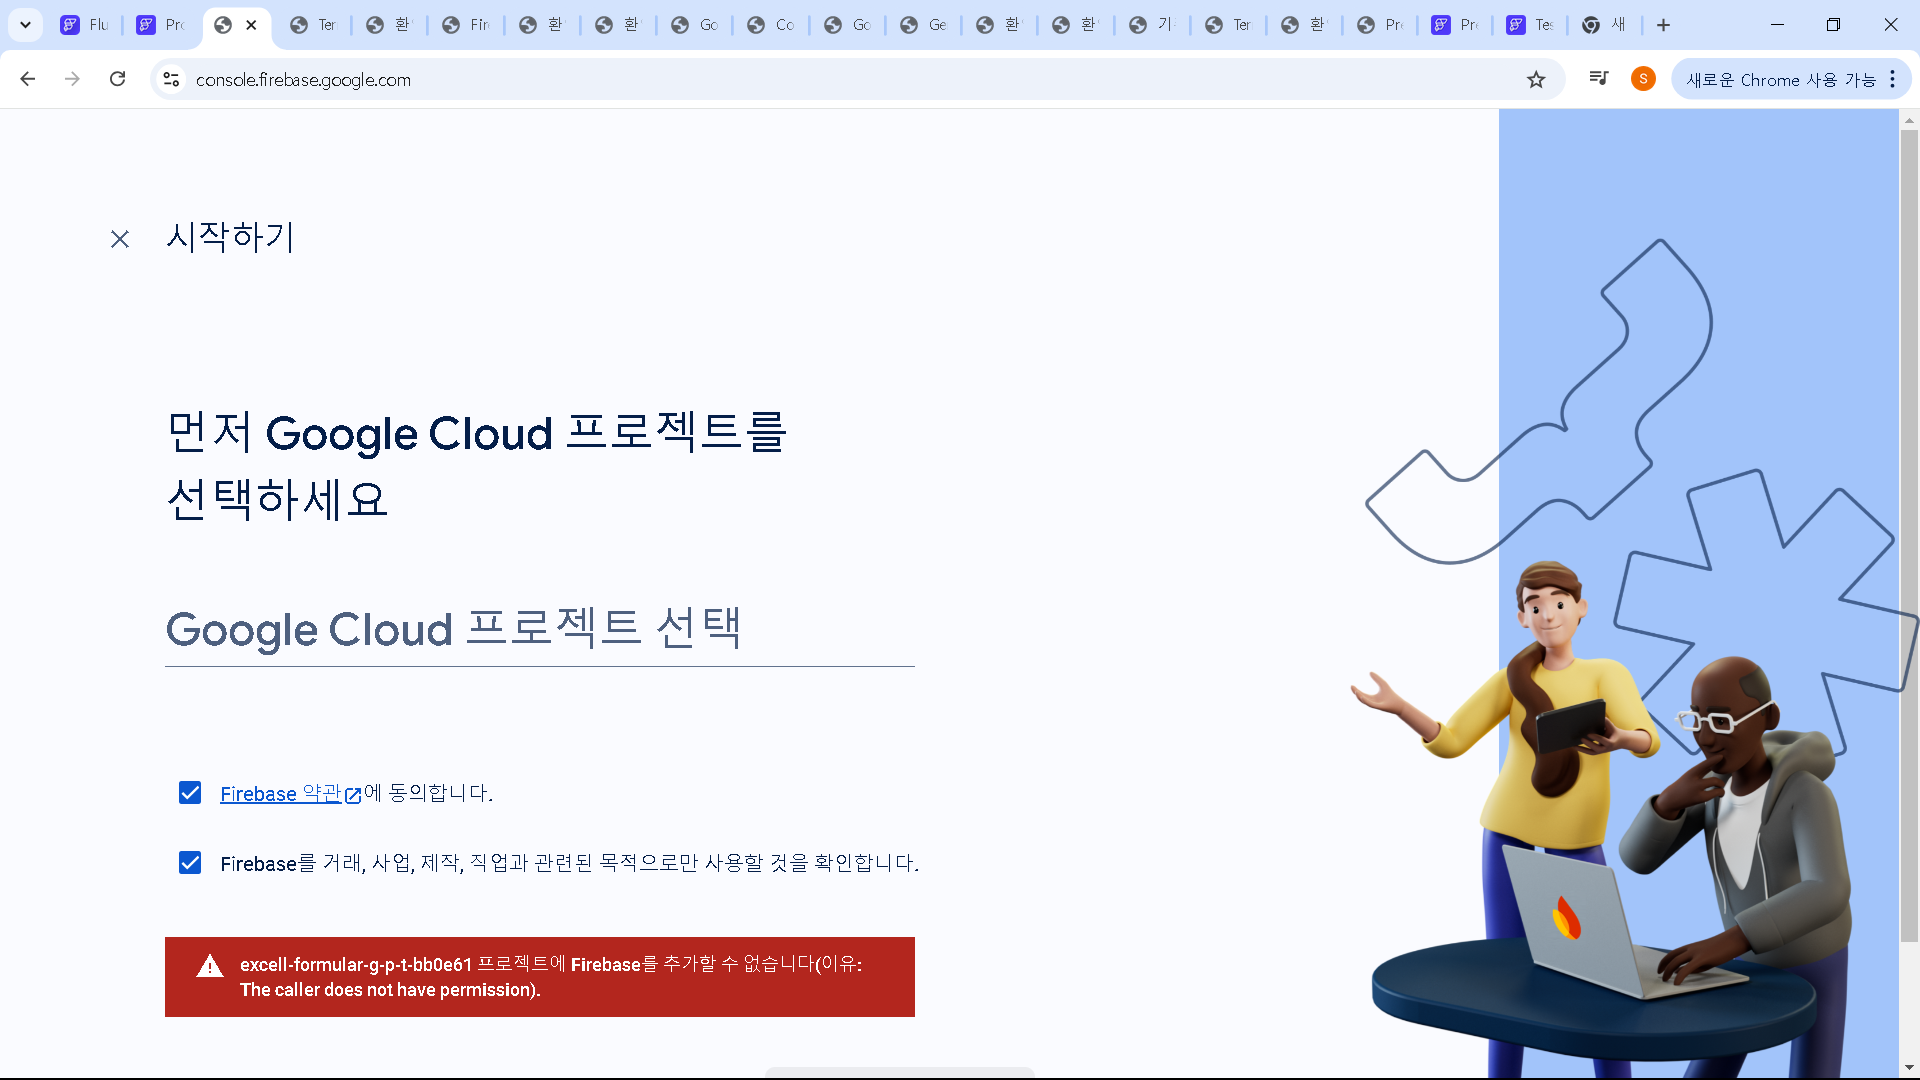Viewport: 1920px width, 1080px height.
Task: Switch to the Co tab
Action: (772, 25)
